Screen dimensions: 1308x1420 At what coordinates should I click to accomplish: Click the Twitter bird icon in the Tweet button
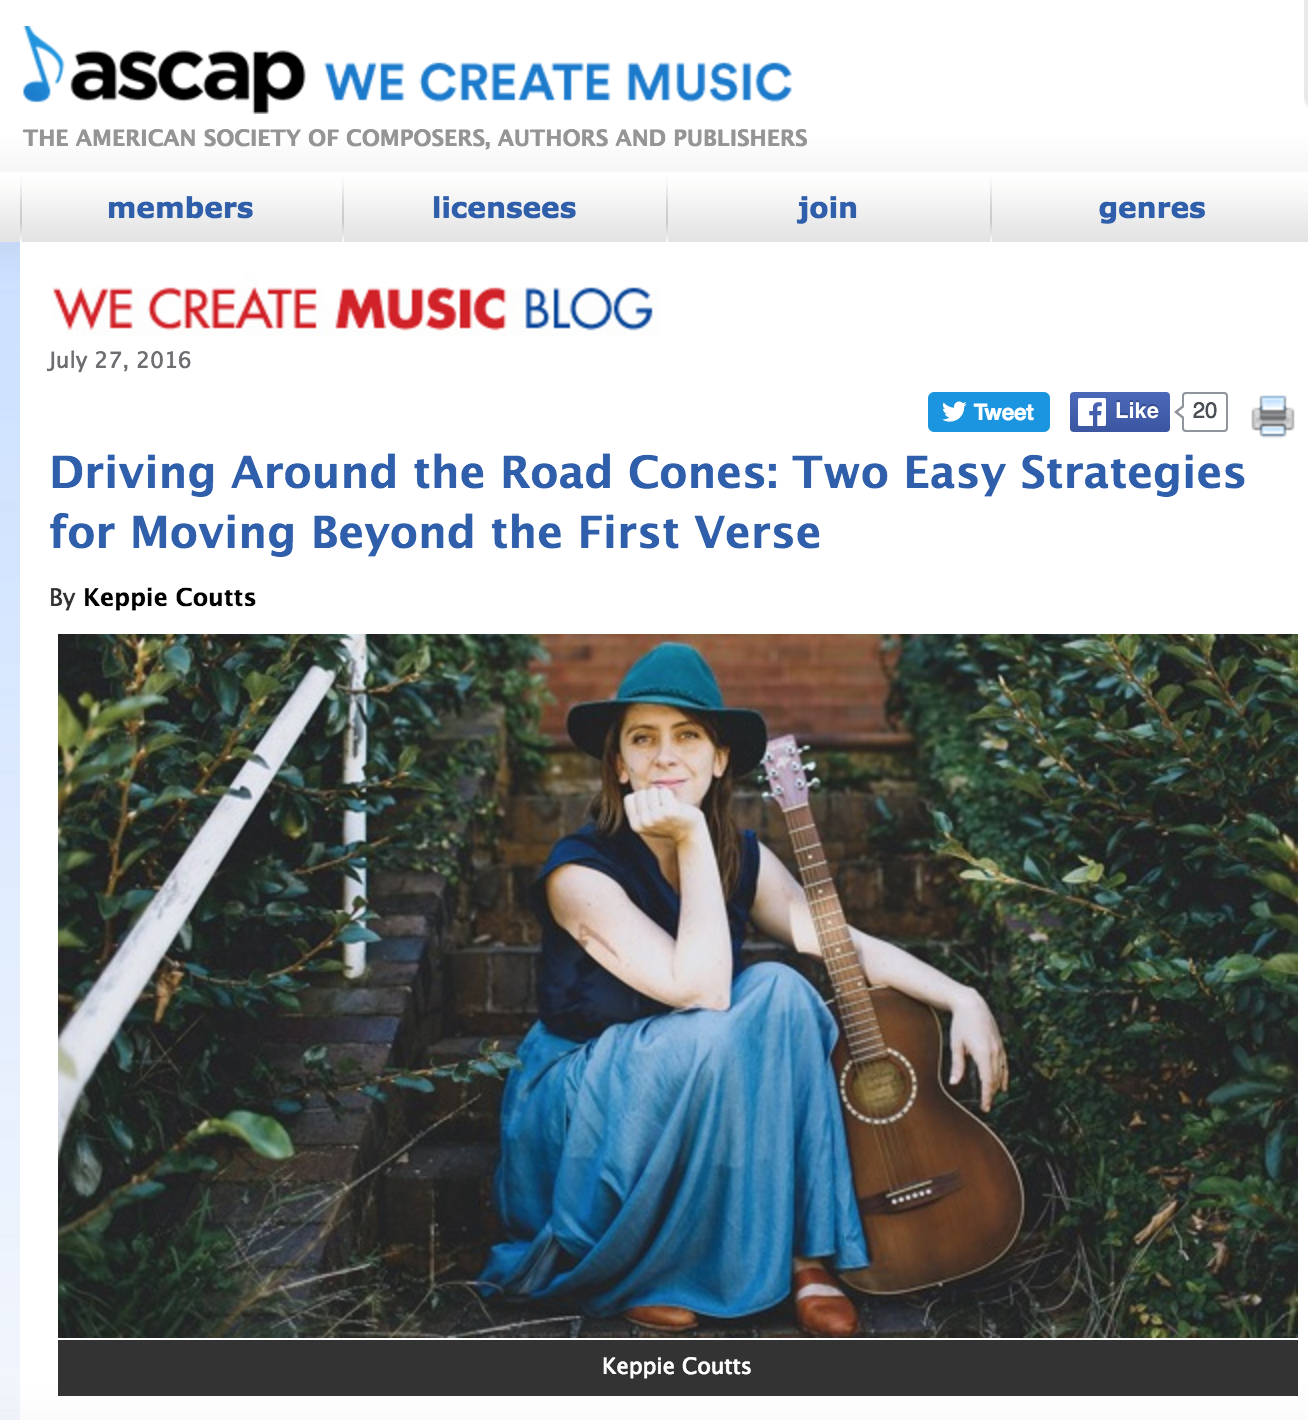coord(954,412)
